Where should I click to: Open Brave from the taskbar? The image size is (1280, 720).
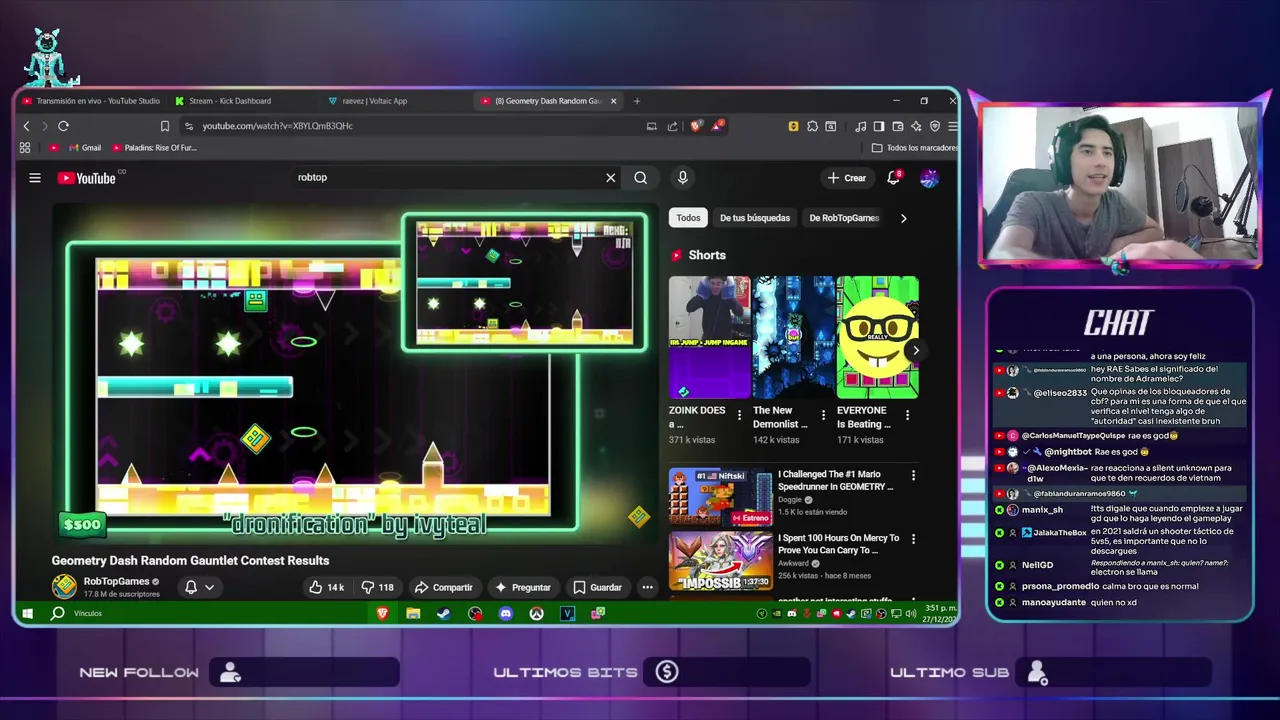tap(382, 613)
